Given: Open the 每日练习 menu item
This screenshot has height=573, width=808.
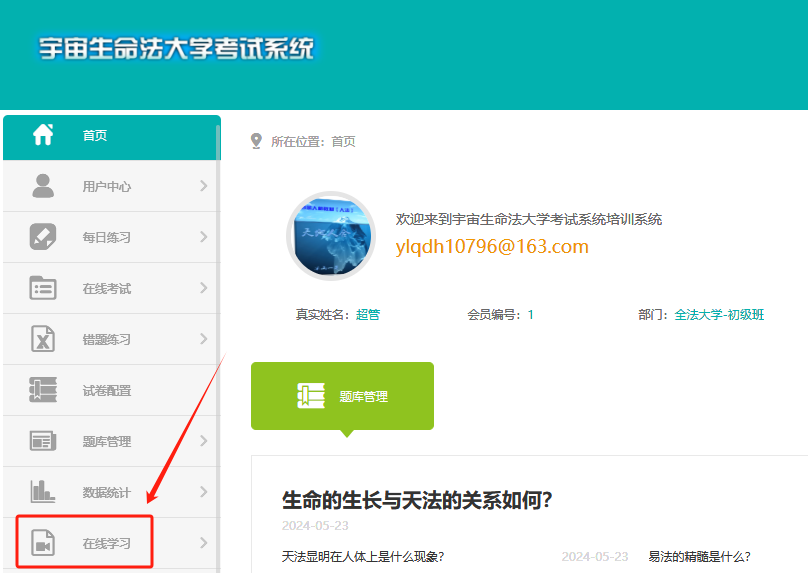Looking at the screenshot, I should click(x=112, y=237).
